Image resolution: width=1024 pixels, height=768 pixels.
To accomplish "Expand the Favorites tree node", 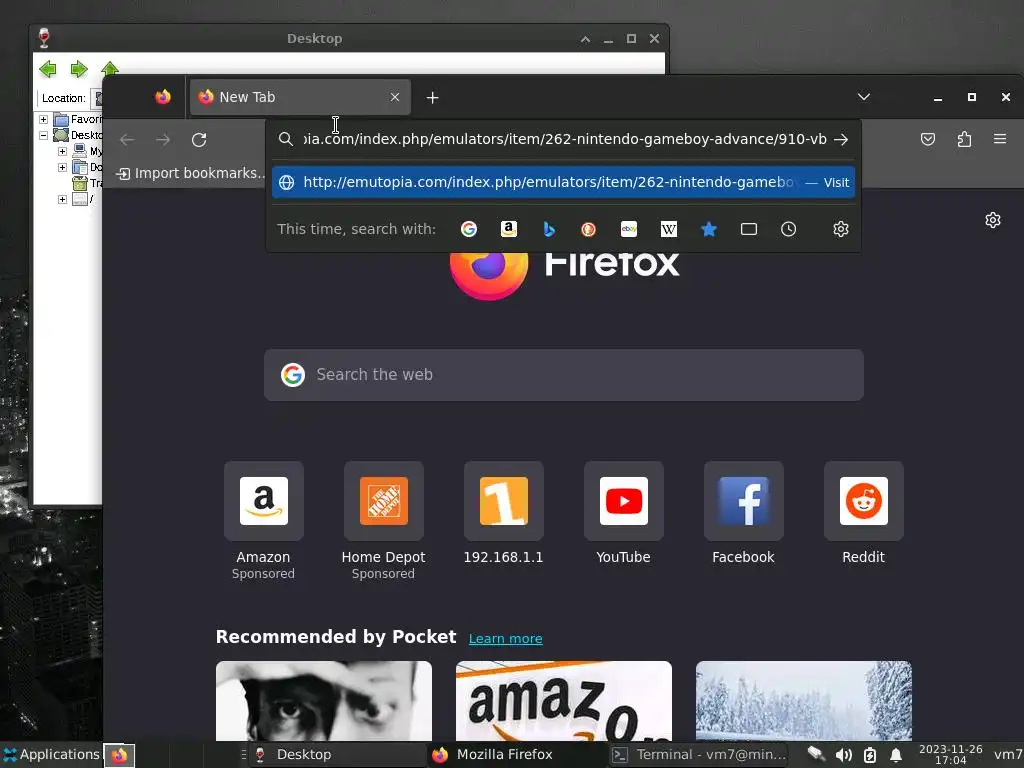I will [x=43, y=120].
